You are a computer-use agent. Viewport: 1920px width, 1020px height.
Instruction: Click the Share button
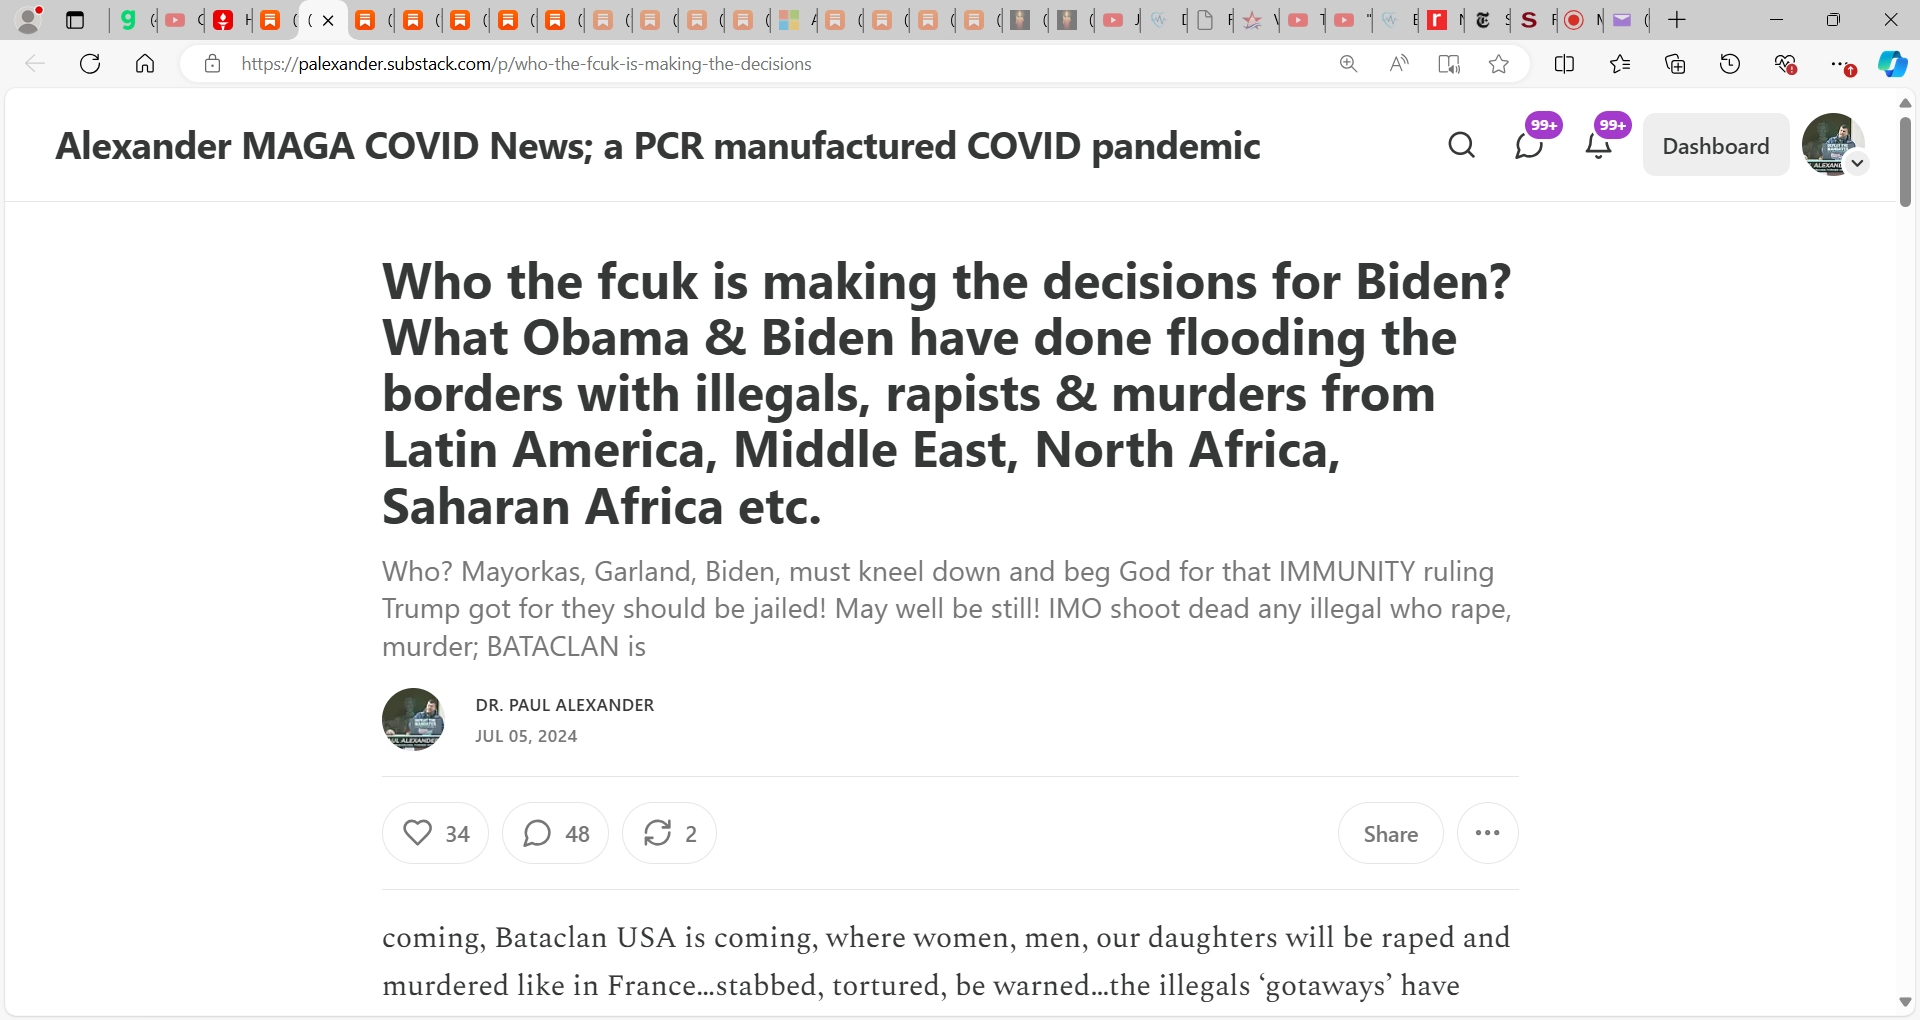coord(1391,833)
